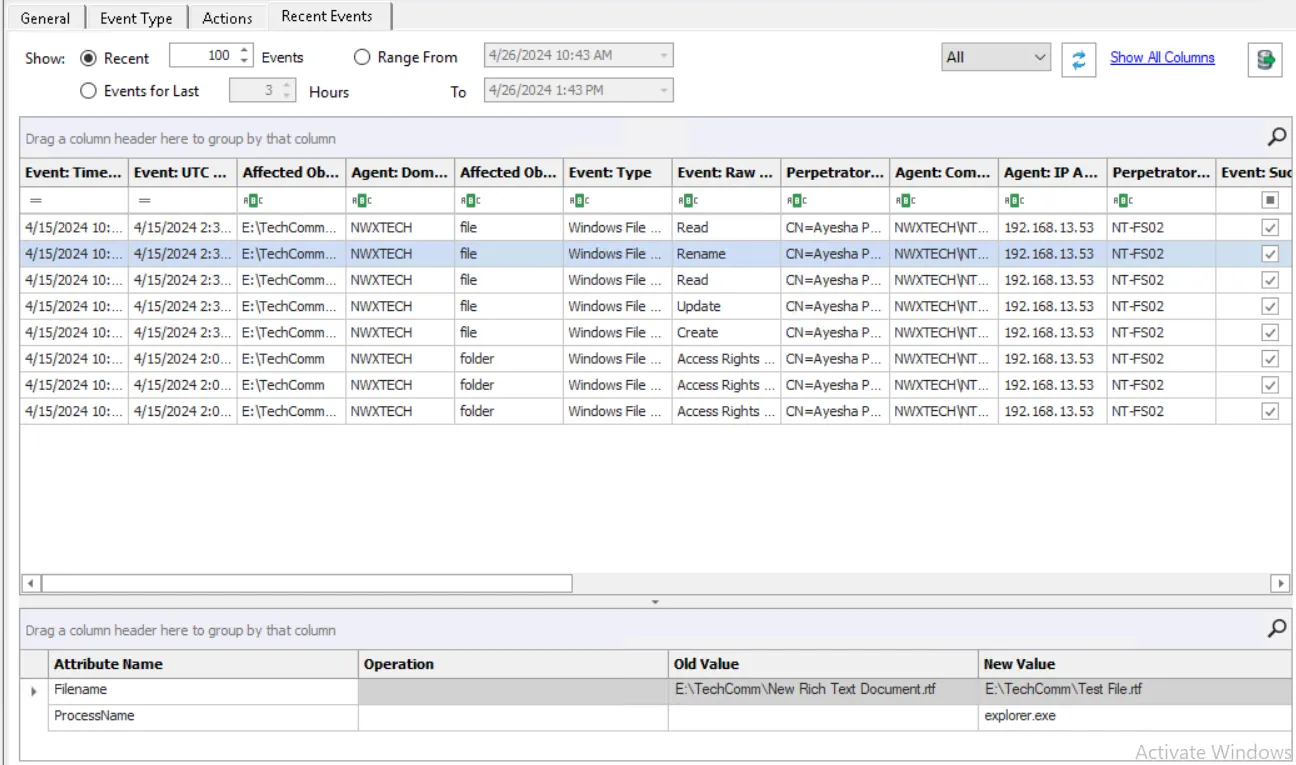This screenshot has width=1296, height=765.
Task: Click the database export icon
Action: pyautogui.click(x=1265, y=59)
